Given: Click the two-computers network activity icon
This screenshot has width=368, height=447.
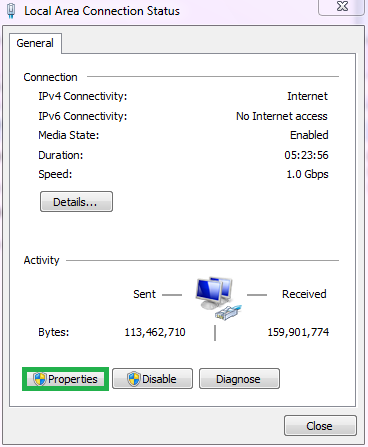Looking at the screenshot, I should pos(218,298).
